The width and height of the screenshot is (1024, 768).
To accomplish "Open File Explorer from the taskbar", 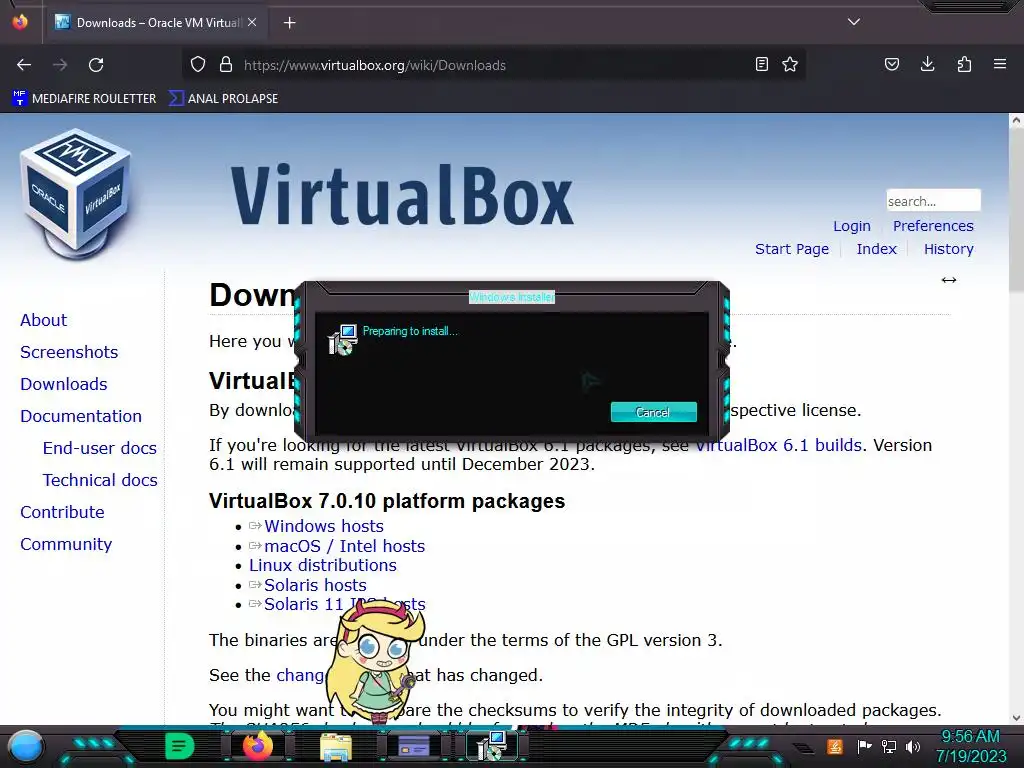I will [x=336, y=746].
